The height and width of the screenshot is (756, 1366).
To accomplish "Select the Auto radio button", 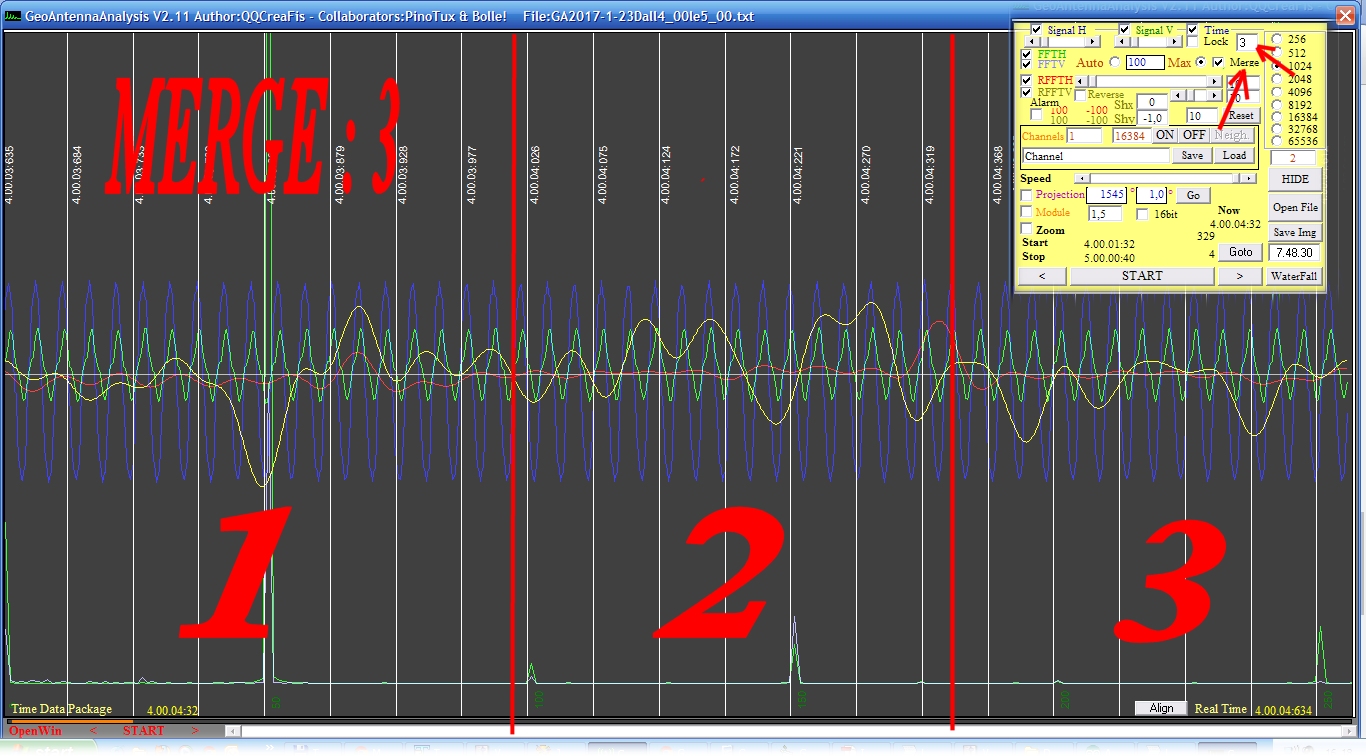I will [1115, 62].
